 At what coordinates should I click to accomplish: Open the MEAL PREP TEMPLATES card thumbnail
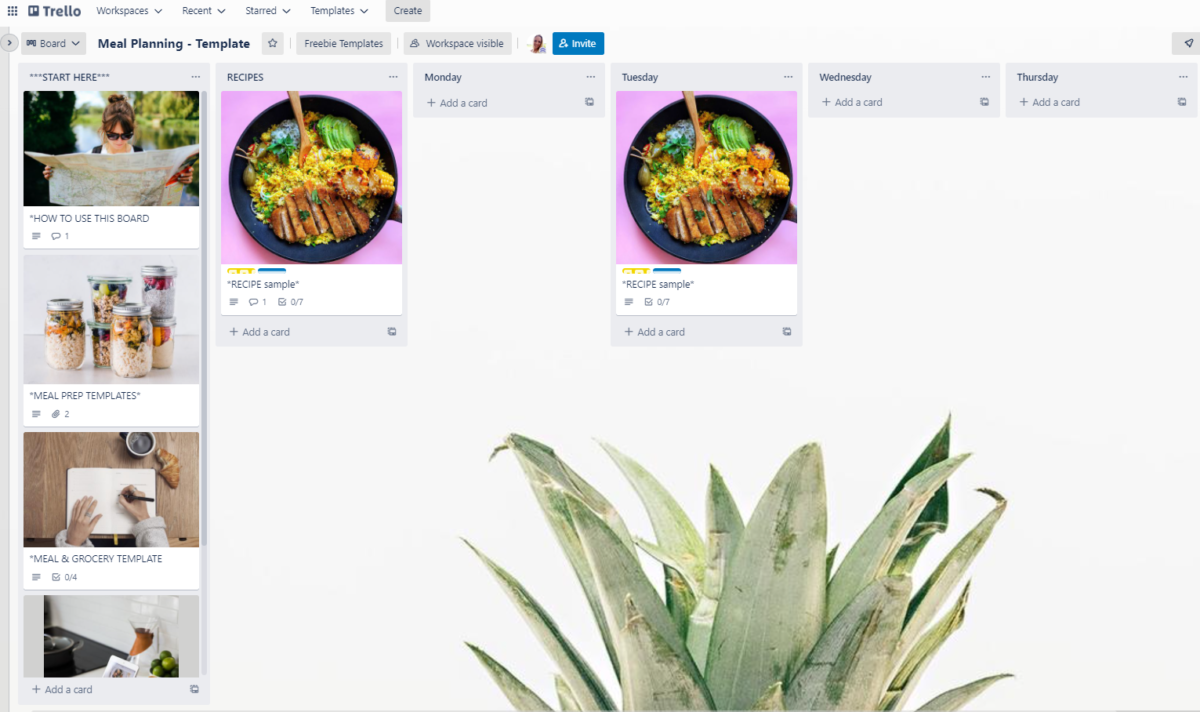(x=111, y=320)
